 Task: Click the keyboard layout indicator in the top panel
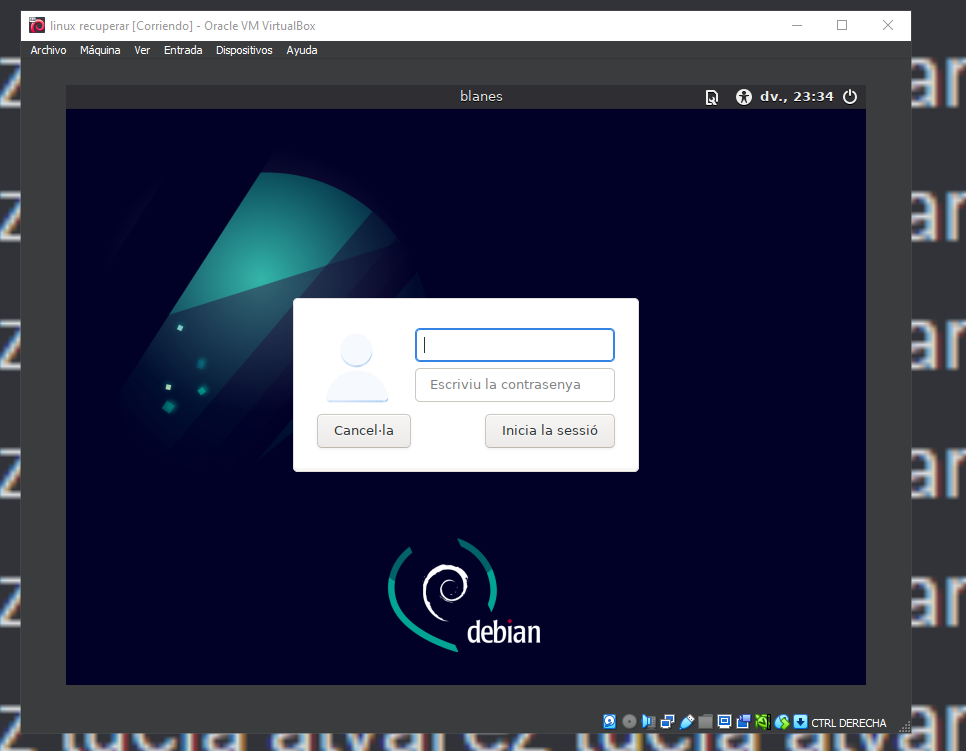coord(711,96)
